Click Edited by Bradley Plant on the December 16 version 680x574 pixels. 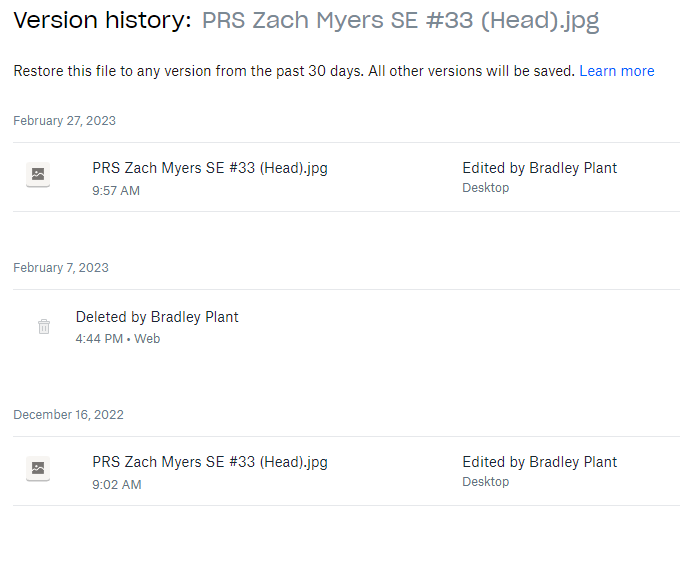[539, 462]
